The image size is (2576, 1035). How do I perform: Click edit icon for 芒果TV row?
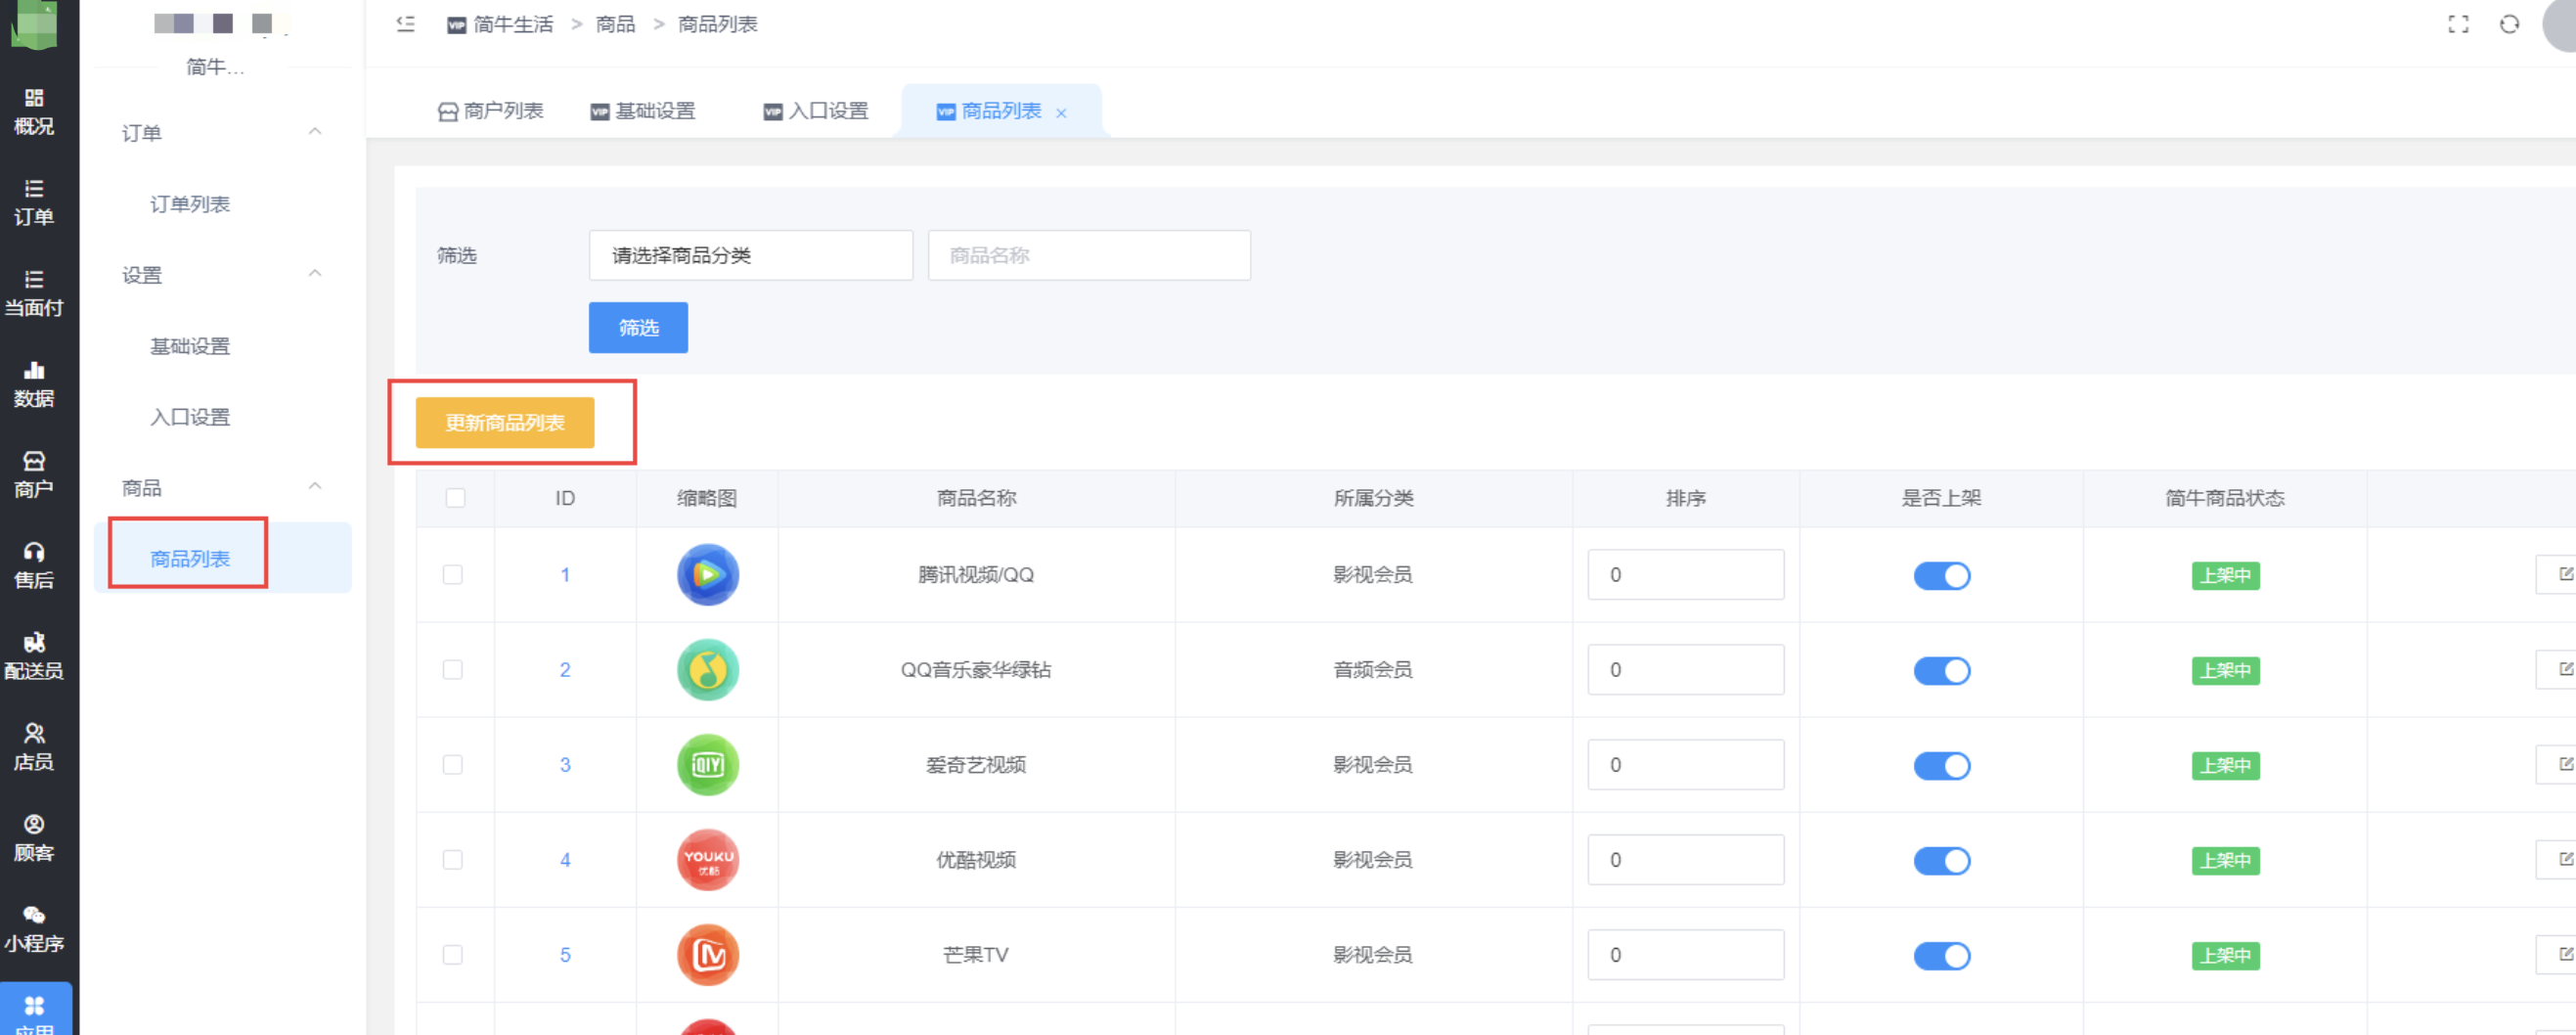coord(2564,954)
